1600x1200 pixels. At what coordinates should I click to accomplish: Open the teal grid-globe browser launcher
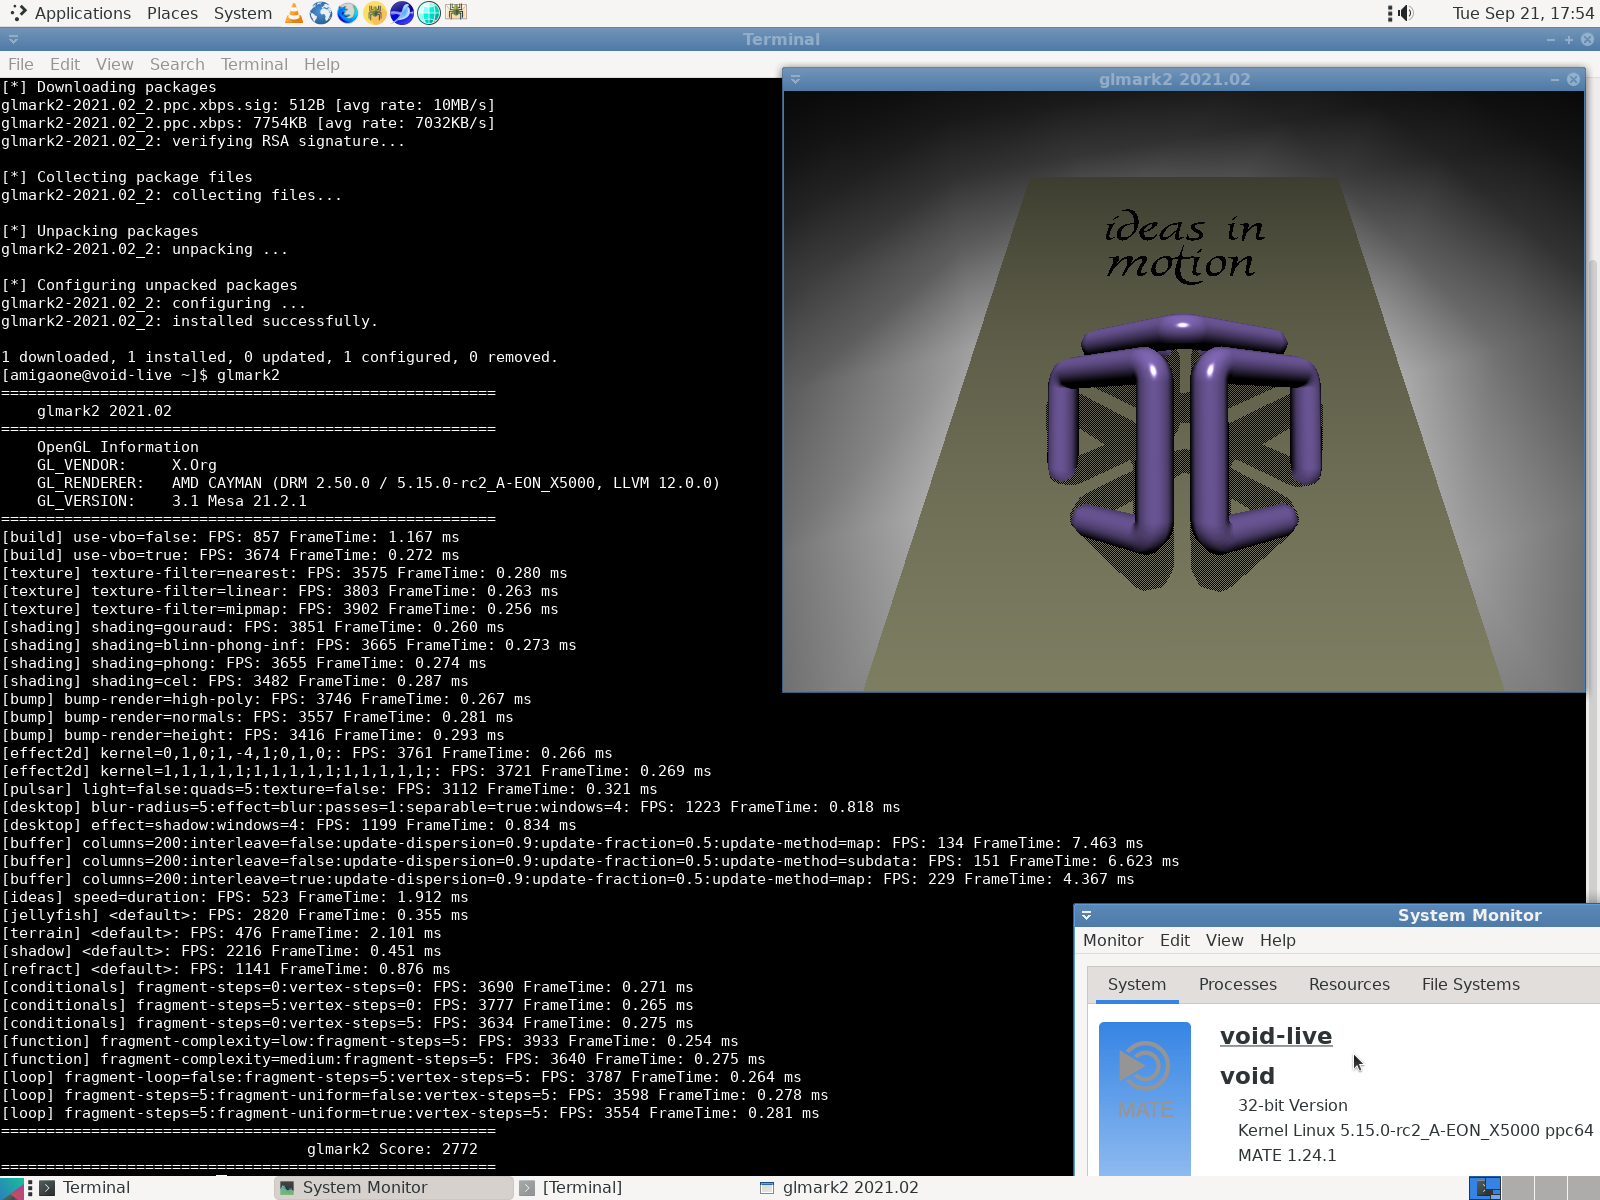coord(429,13)
